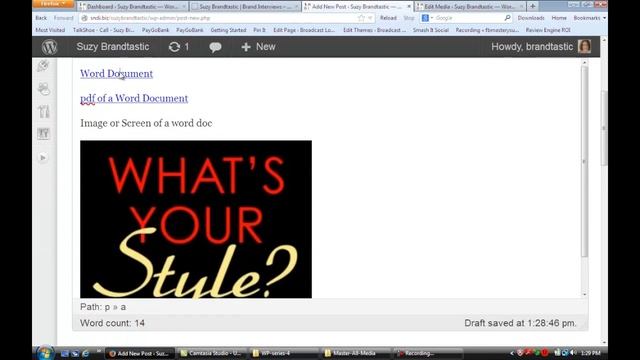Open the Edit Page - Broadcast bookmark

pos(304,30)
